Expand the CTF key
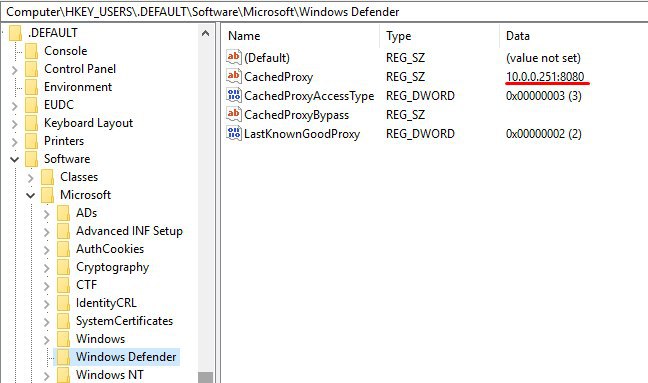648x383 pixels. tap(46, 286)
